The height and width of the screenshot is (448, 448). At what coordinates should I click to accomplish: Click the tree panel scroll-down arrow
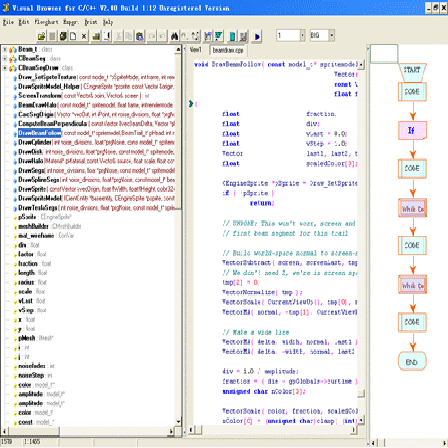(178, 421)
